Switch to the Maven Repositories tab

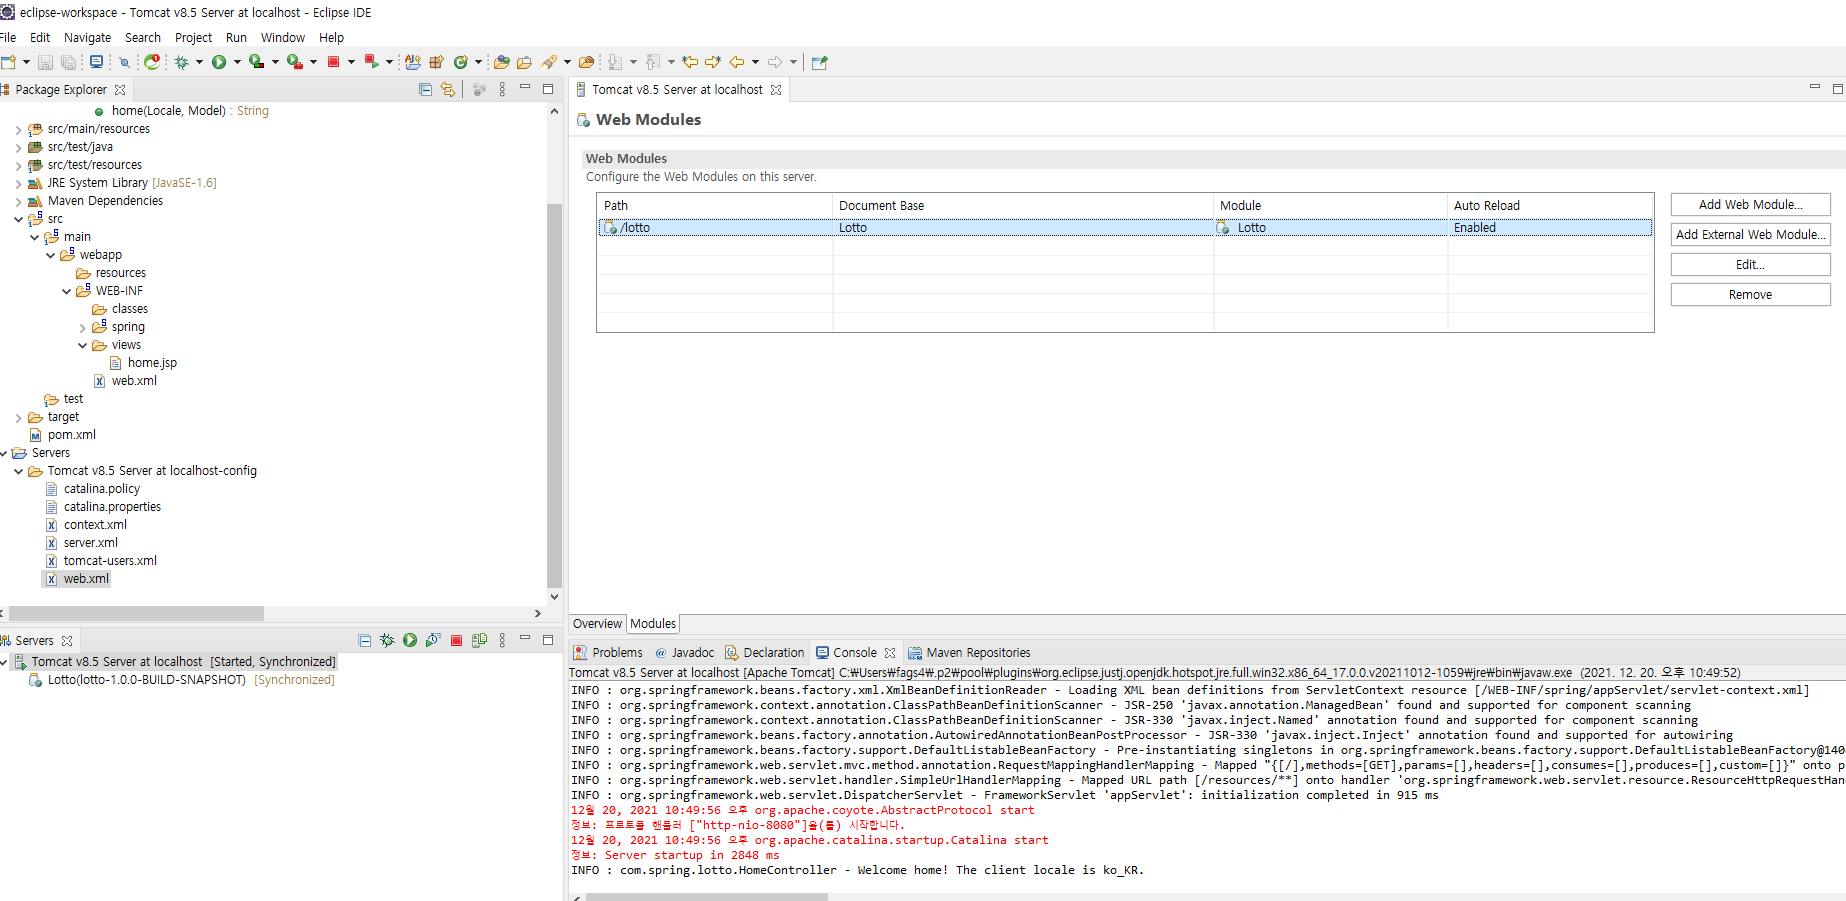pos(969,653)
